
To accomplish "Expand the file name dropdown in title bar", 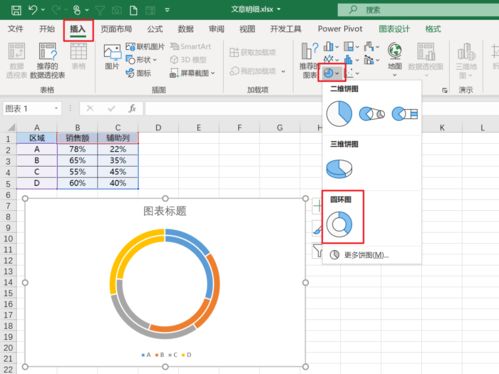I will [x=279, y=9].
